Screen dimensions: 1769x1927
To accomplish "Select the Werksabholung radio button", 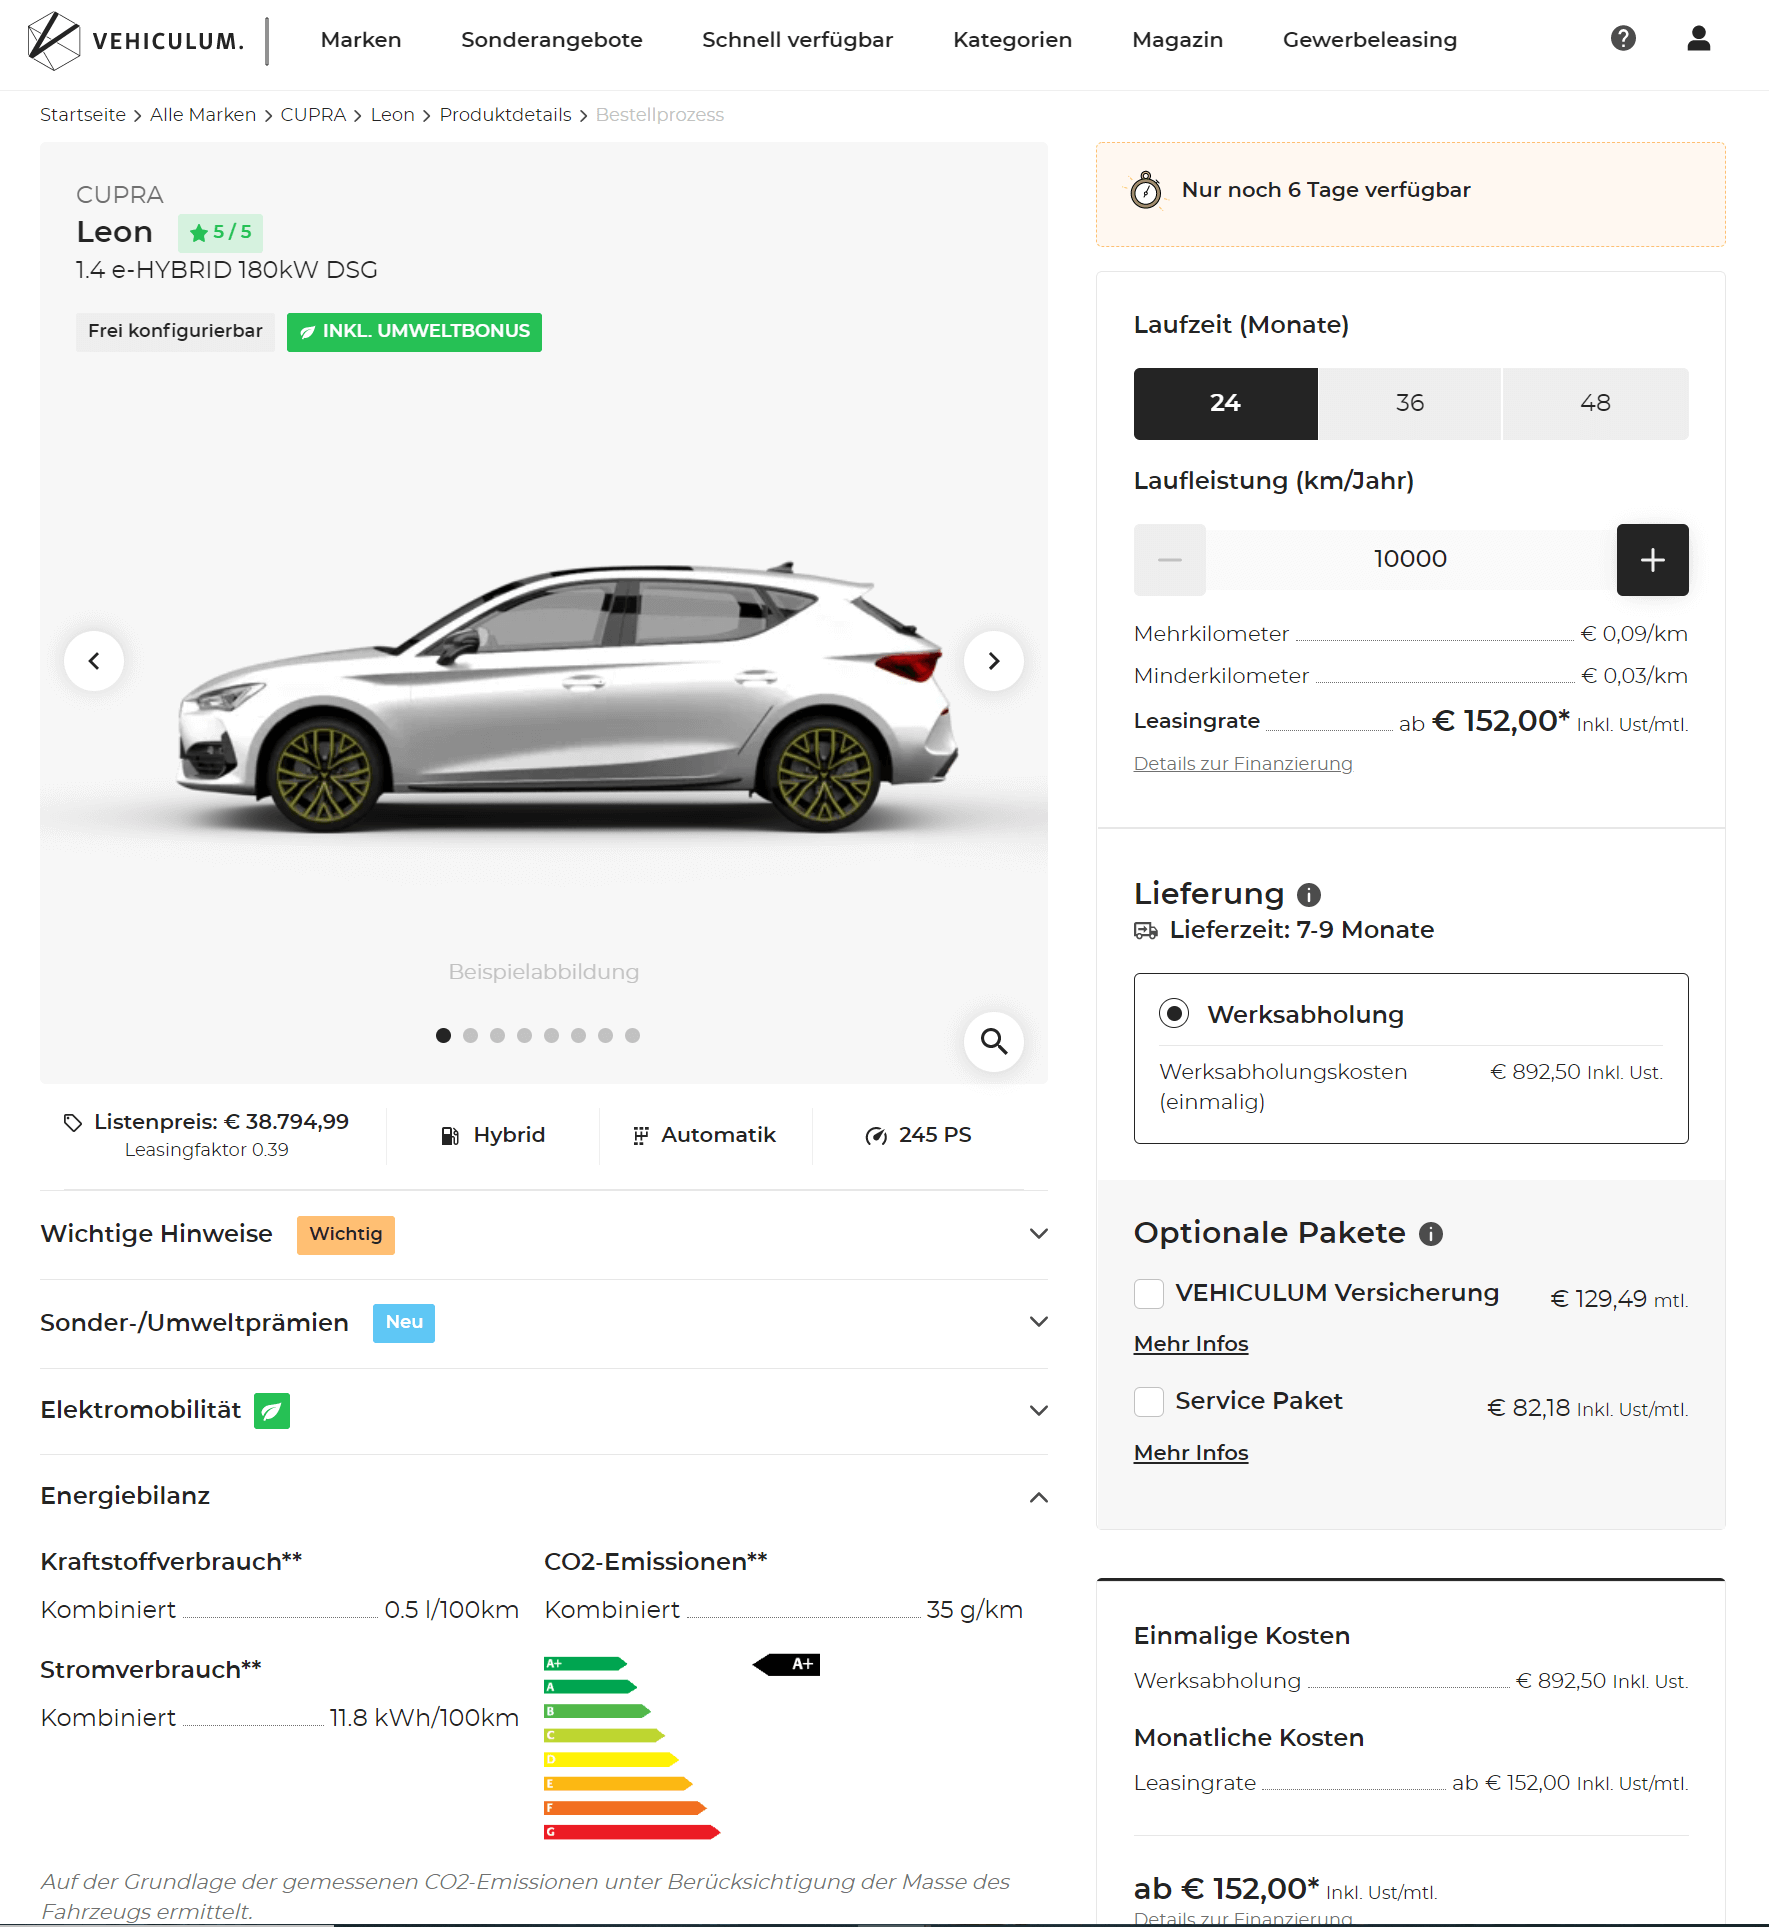I will coord(1174,1014).
